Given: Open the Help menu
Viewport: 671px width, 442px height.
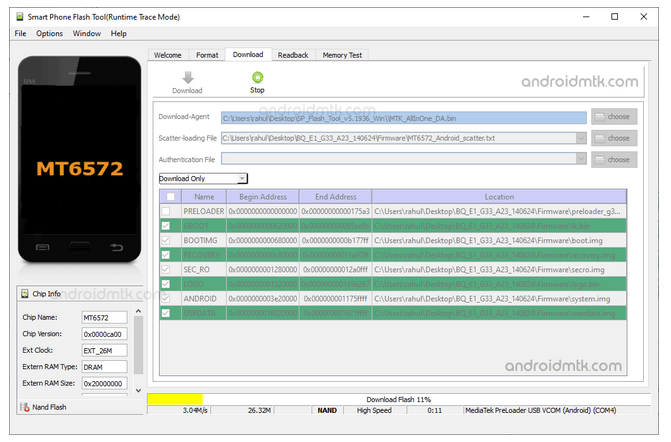Looking at the screenshot, I should [x=119, y=33].
